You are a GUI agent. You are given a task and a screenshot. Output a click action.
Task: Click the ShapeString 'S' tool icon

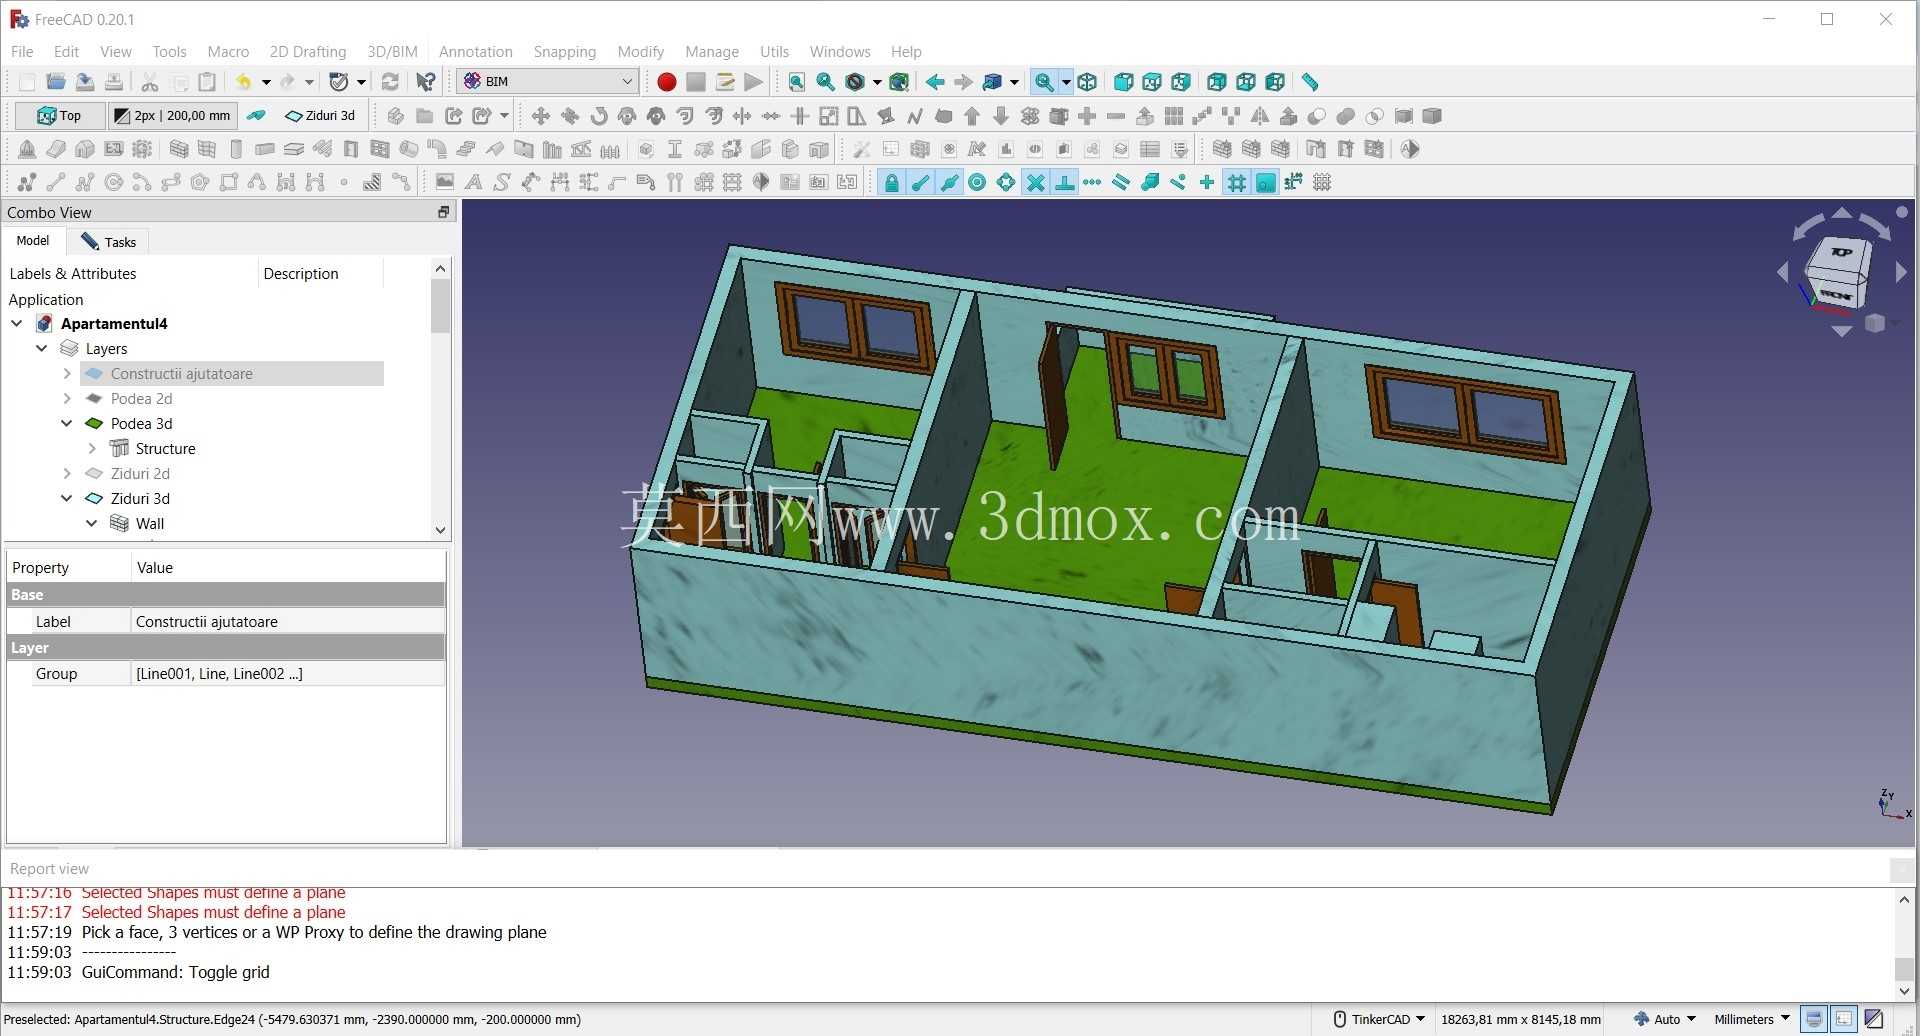tap(502, 182)
